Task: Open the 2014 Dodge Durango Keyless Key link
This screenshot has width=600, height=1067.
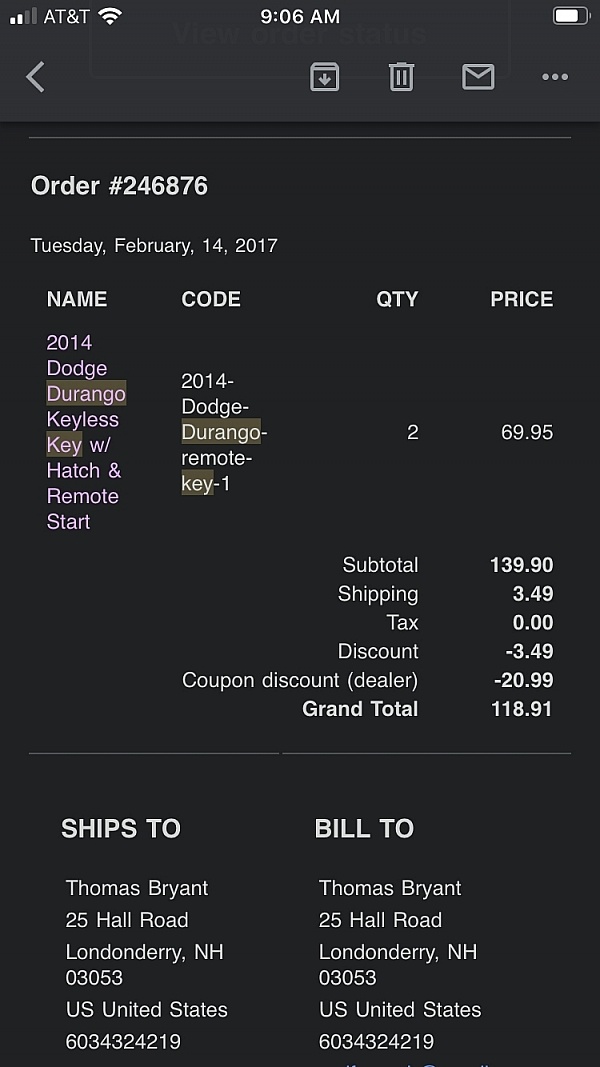Action: (x=84, y=432)
